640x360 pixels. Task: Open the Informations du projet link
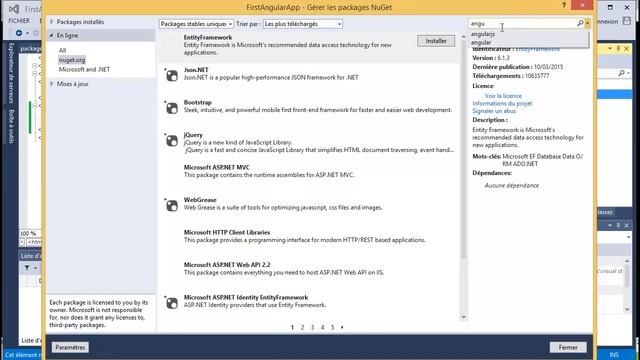coord(502,103)
